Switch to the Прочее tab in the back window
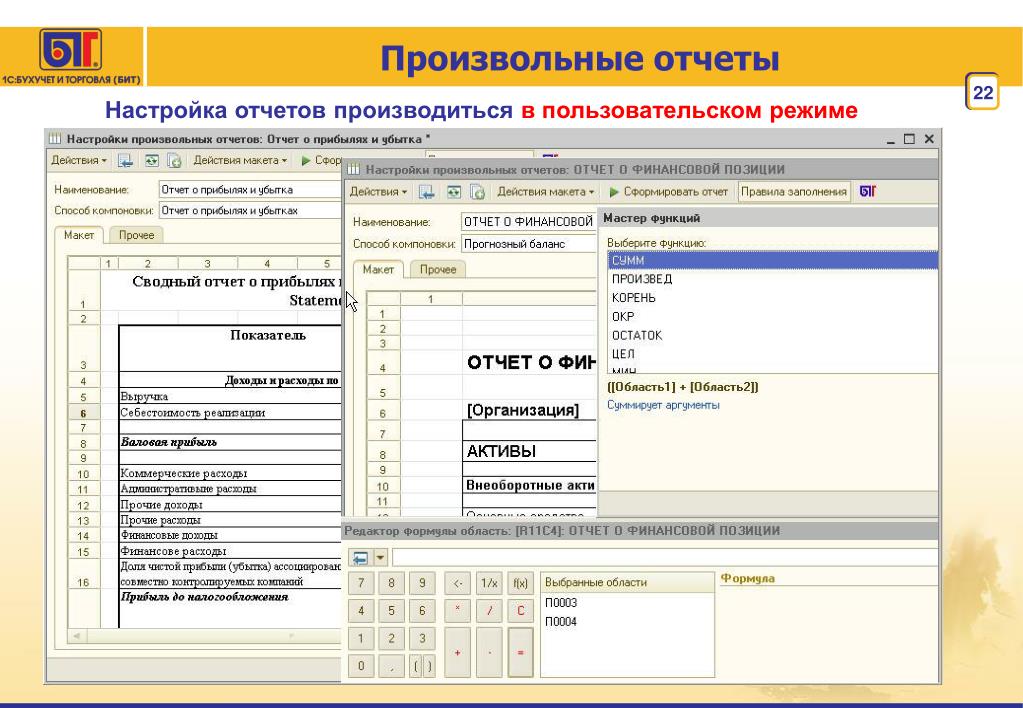This screenshot has height=708, width=1023. pos(136,236)
